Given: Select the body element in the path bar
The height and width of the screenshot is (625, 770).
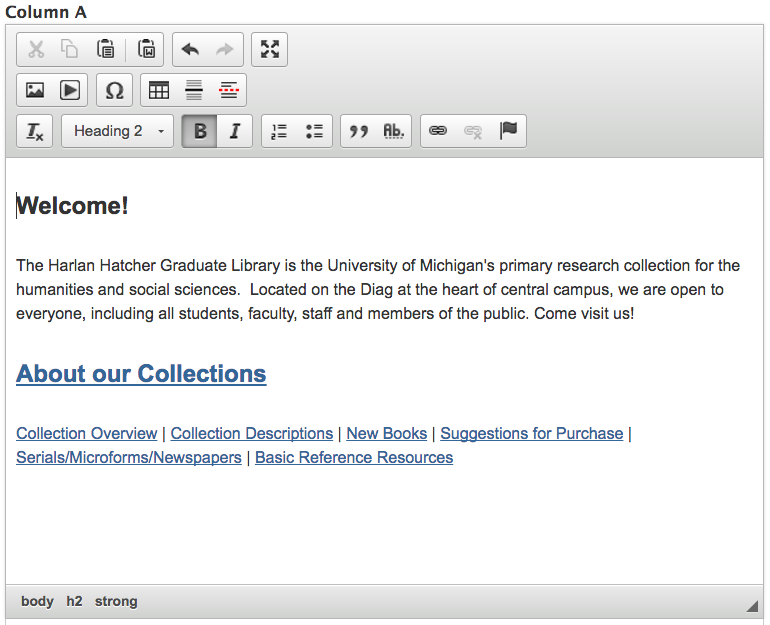Looking at the screenshot, I should pos(37,601).
